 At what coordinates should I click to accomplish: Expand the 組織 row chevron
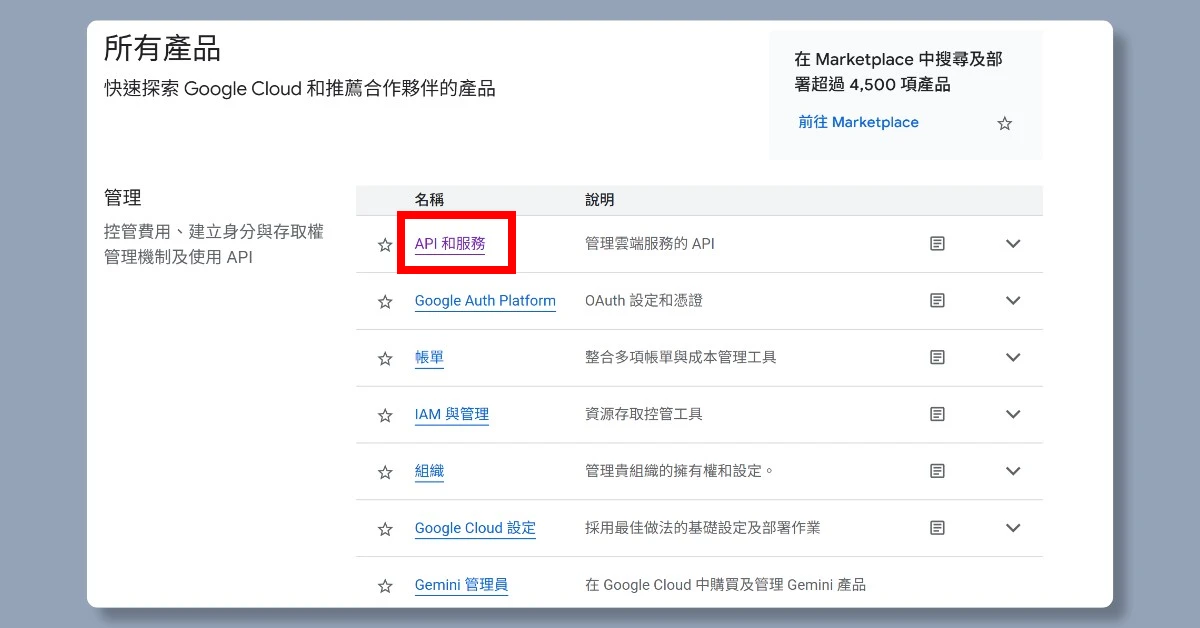tap(1013, 471)
